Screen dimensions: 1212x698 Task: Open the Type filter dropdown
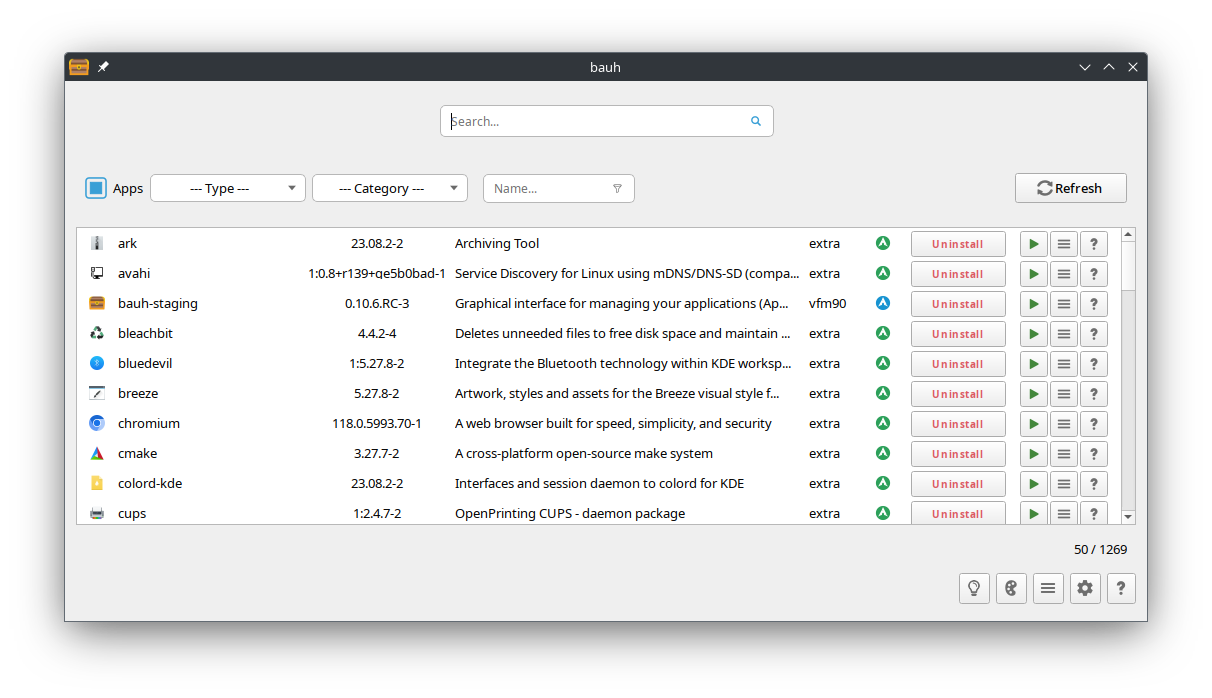(228, 188)
